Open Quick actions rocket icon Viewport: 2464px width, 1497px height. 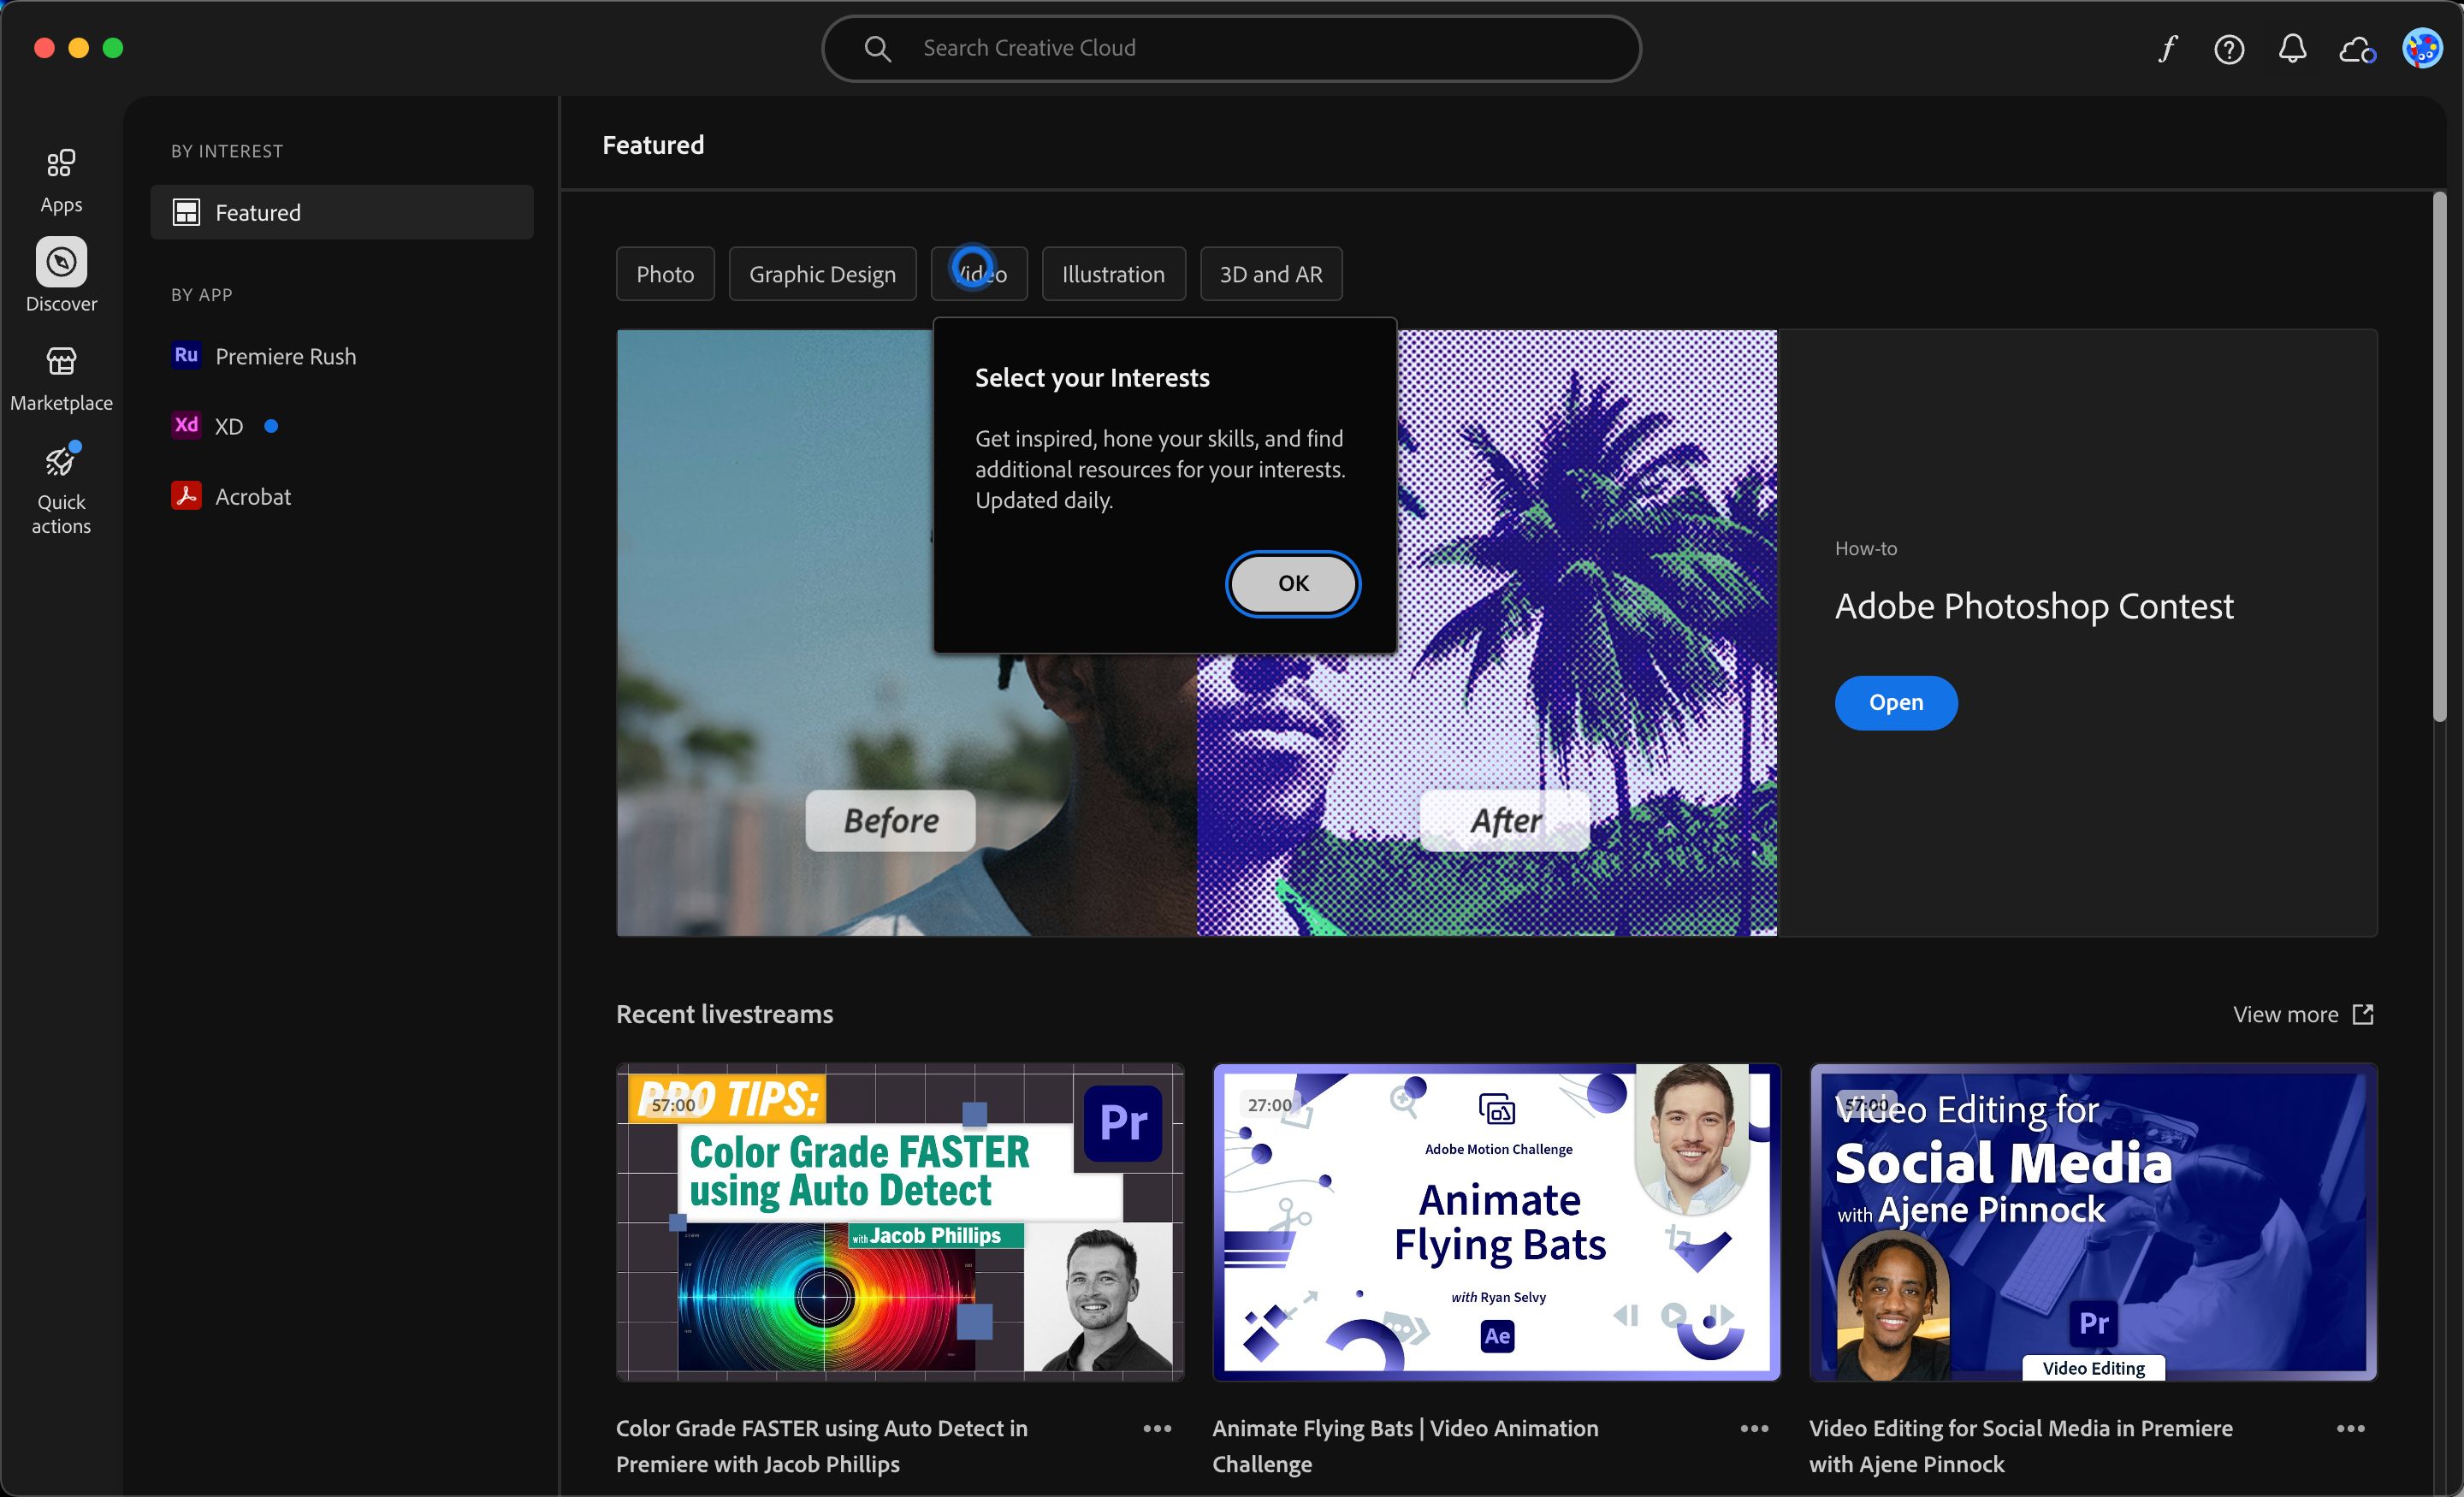pos(61,461)
